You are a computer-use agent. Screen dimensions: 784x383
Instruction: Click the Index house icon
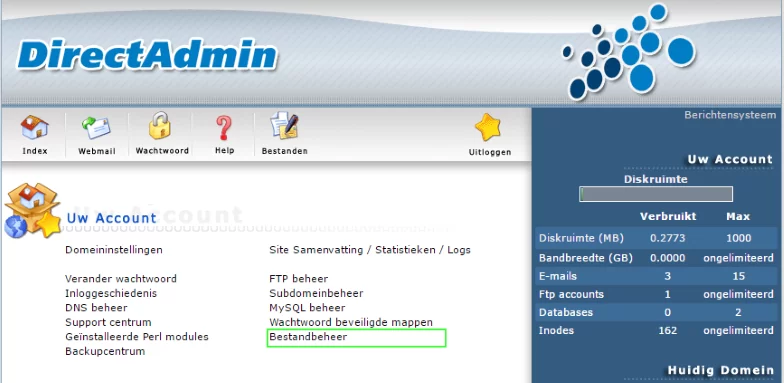(x=34, y=127)
